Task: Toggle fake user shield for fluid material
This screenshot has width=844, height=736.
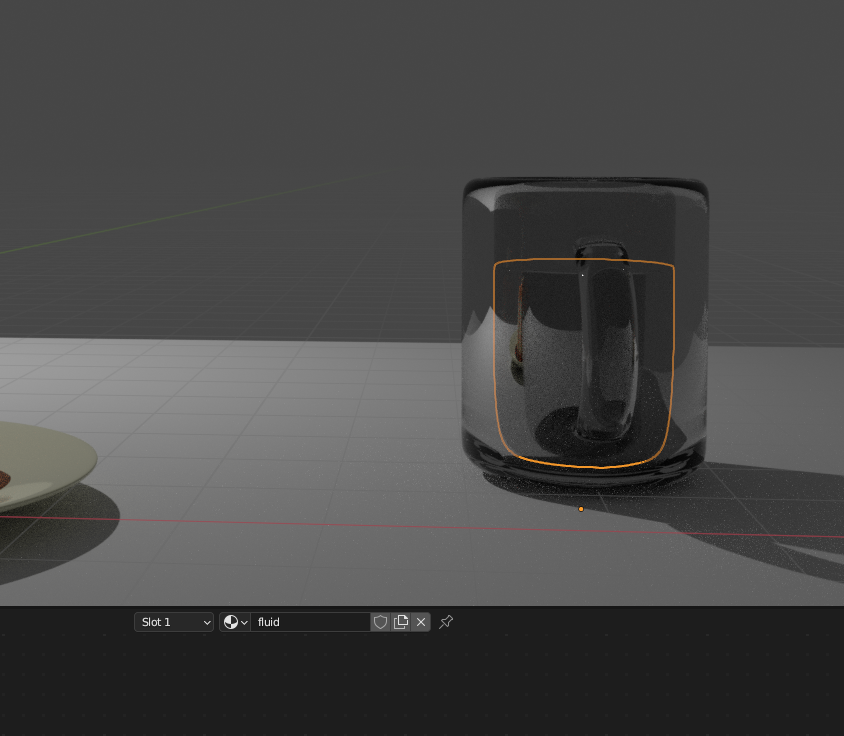Action: pos(380,622)
